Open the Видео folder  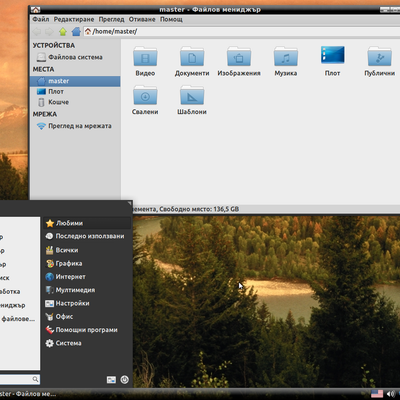click(145, 61)
